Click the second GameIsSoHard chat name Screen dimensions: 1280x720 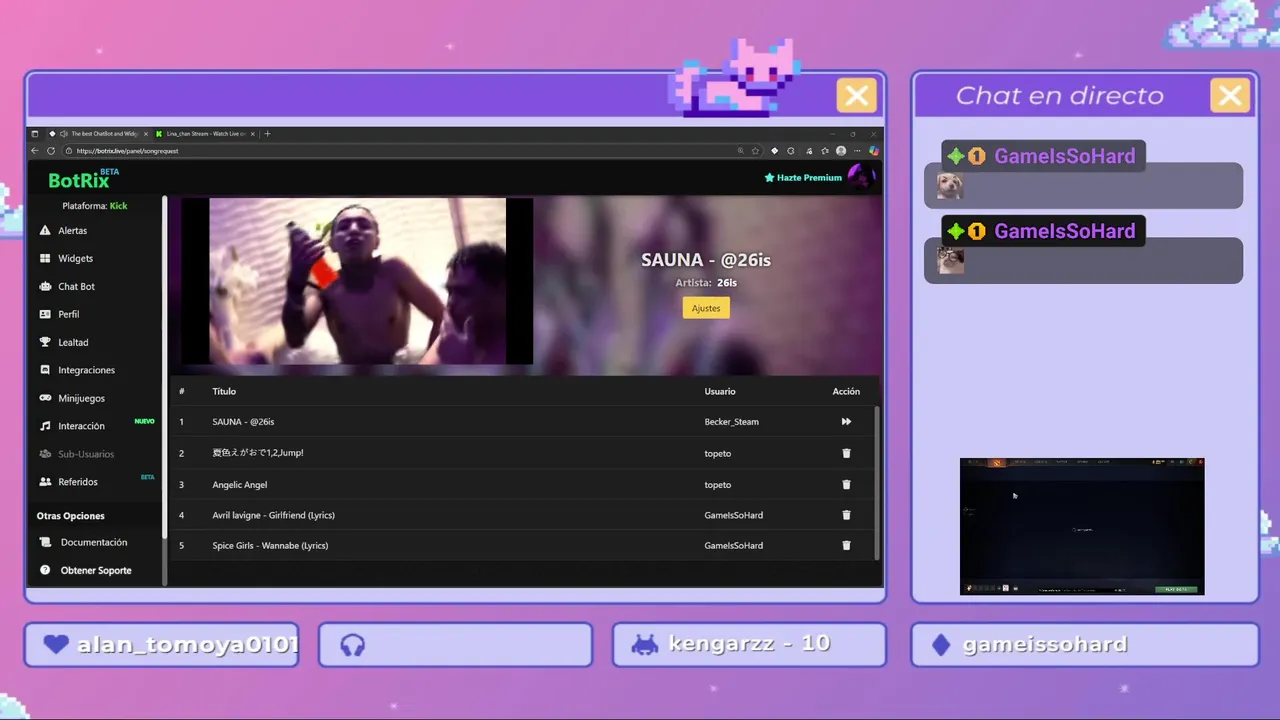[1064, 231]
